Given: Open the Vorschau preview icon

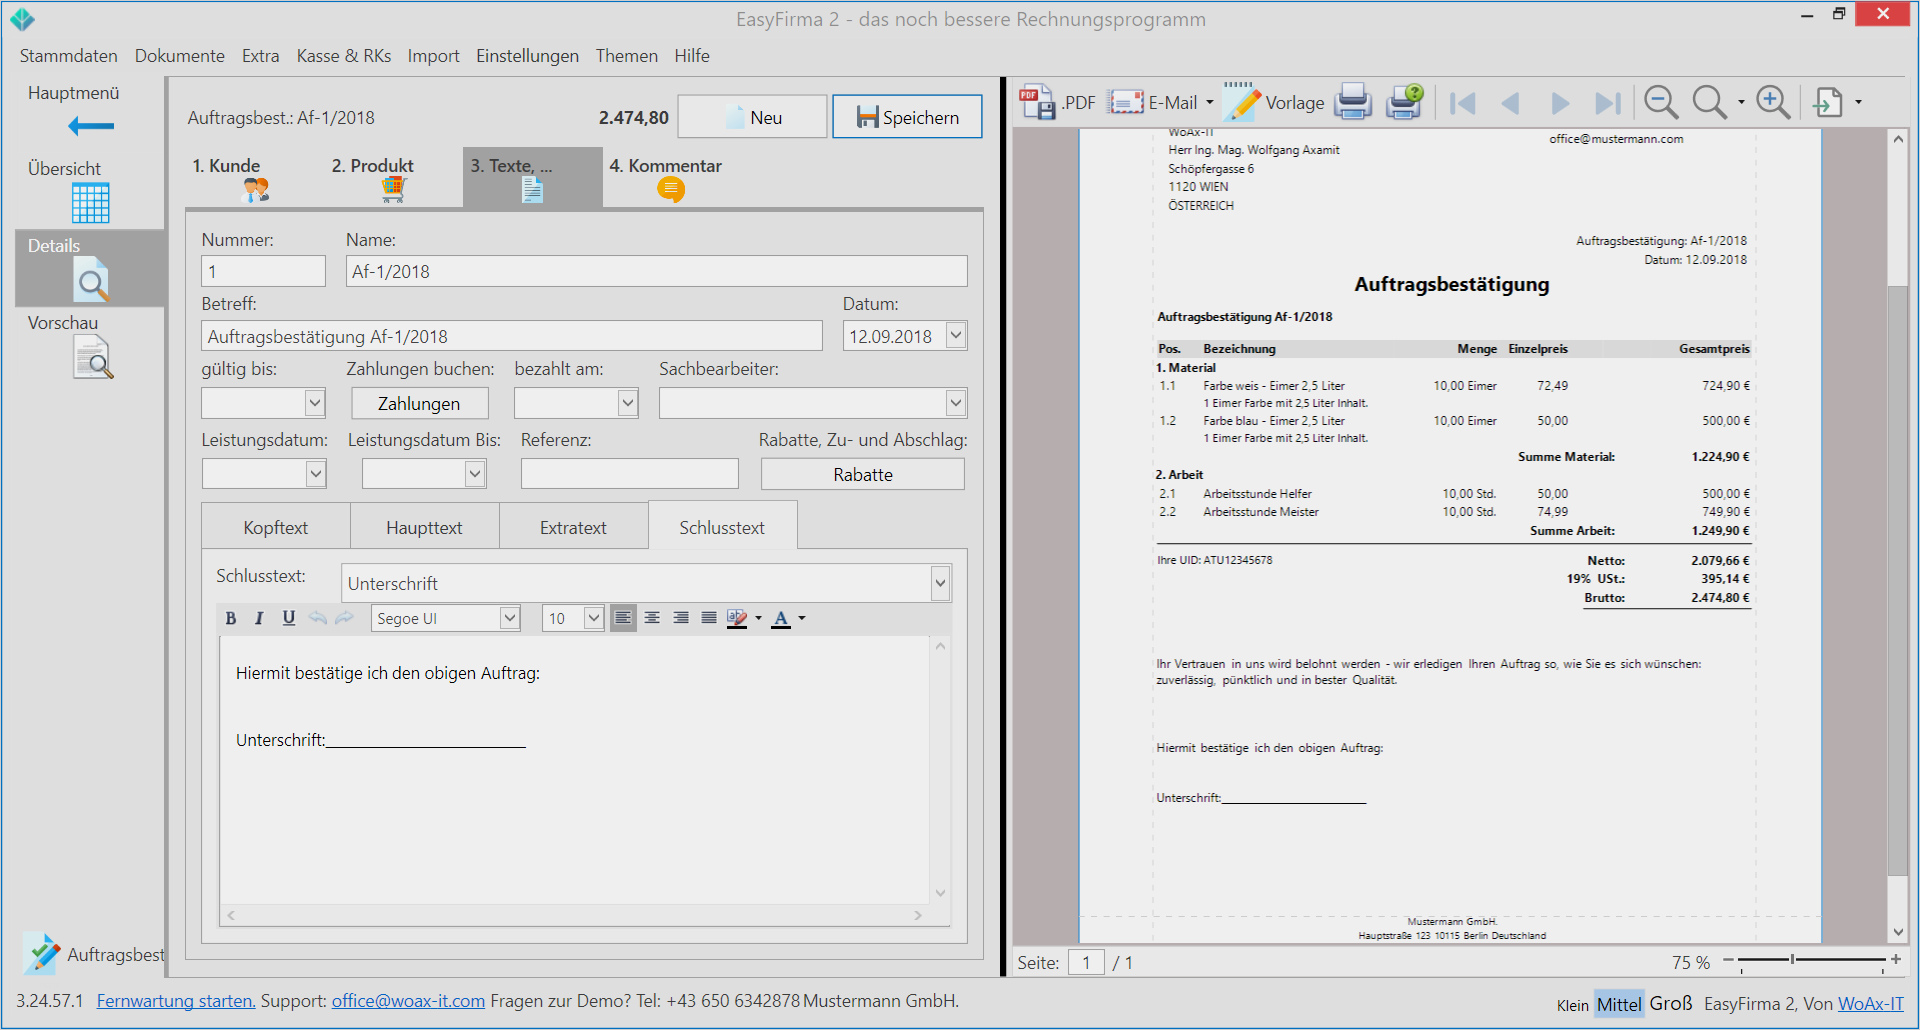Looking at the screenshot, I should [x=93, y=358].
